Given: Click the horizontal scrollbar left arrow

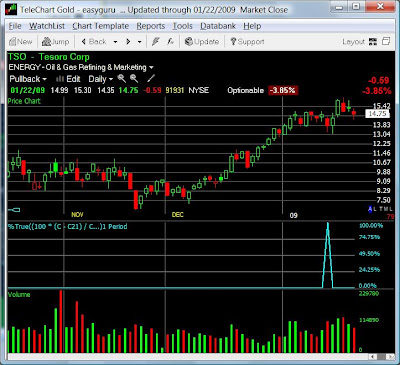Looking at the screenshot, I should coord(372,357).
